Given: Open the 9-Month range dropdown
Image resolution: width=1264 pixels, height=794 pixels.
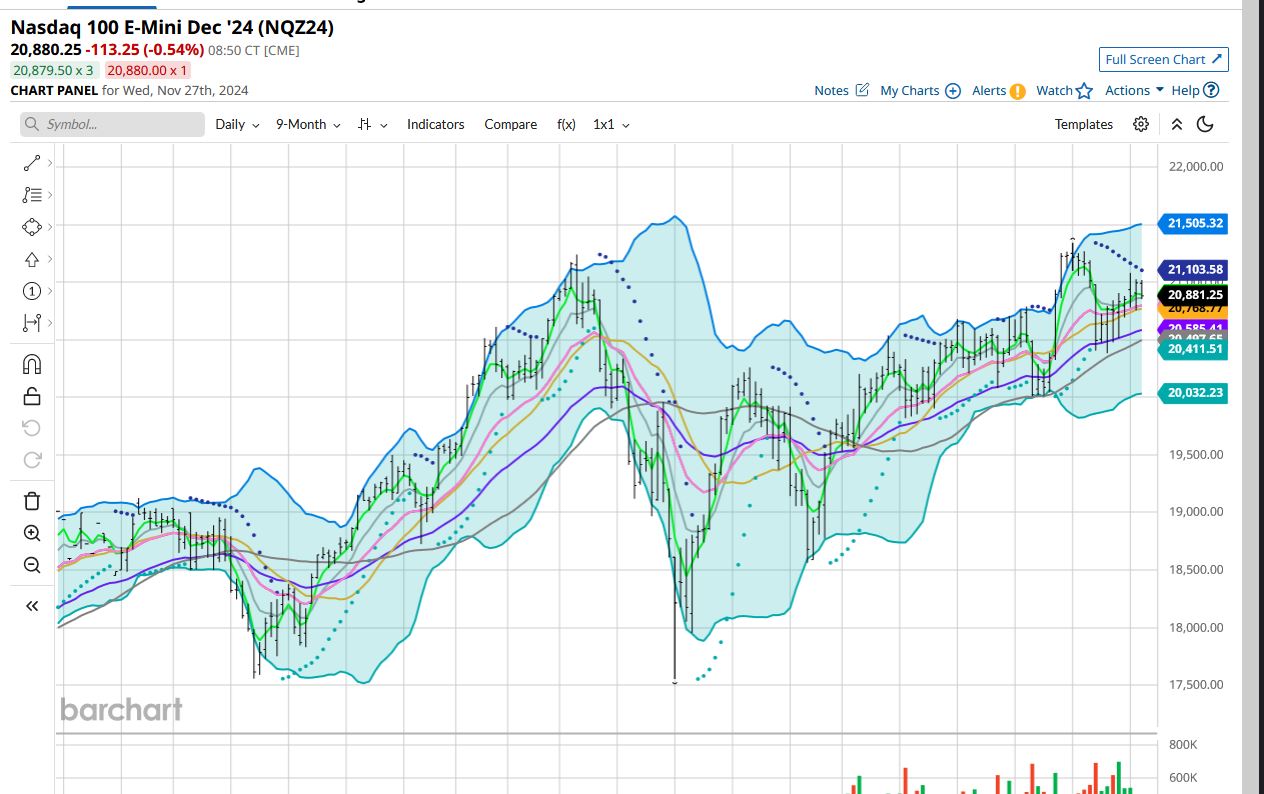Looking at the screenshot, I should click(308, 124).
